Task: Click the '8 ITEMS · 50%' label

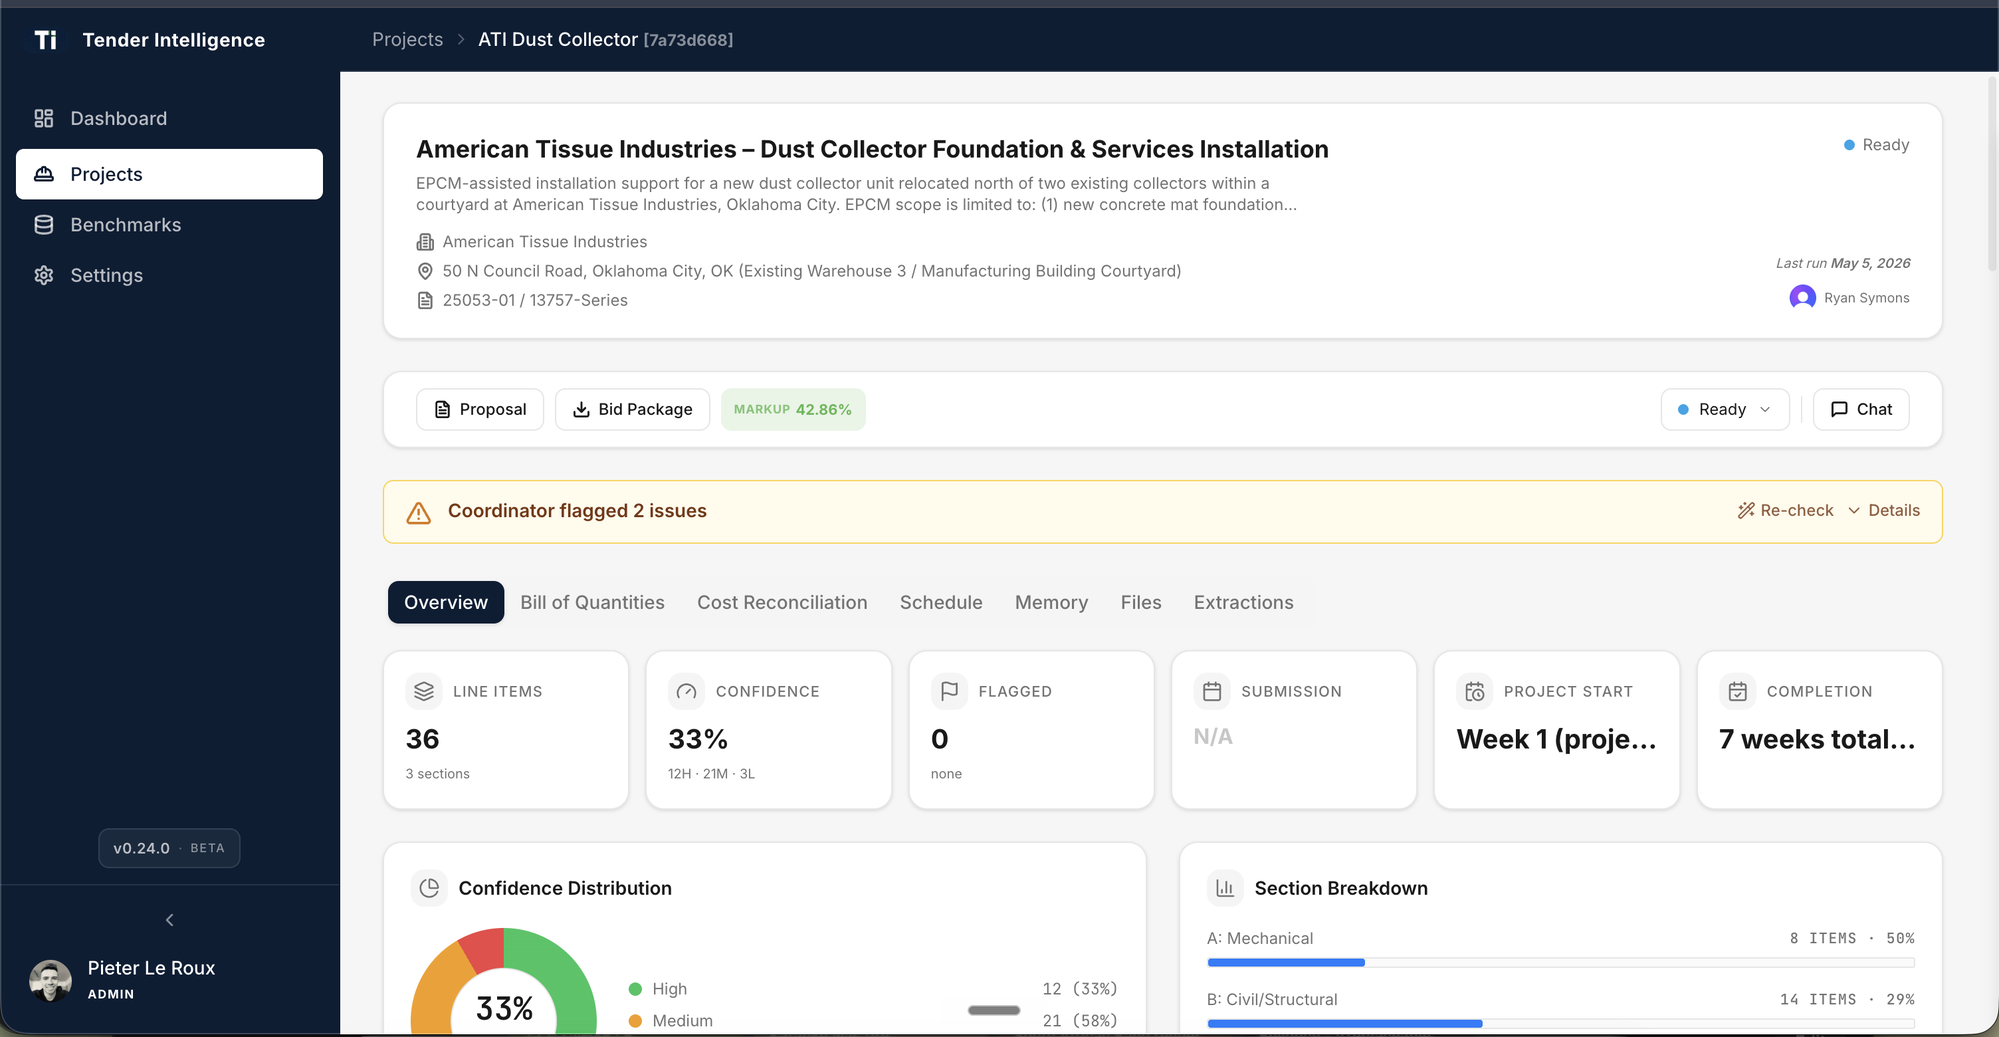Action: pos(1852,938)
